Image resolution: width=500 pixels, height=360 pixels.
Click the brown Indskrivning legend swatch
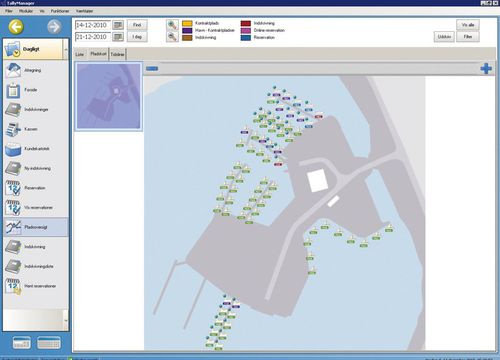click(x=187, y=38)
